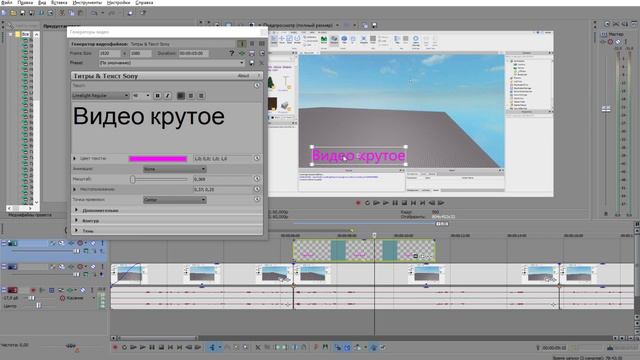Screen dimensions: 640x360
Task: Click the magenta text color swatch
Action: (158, 159)
